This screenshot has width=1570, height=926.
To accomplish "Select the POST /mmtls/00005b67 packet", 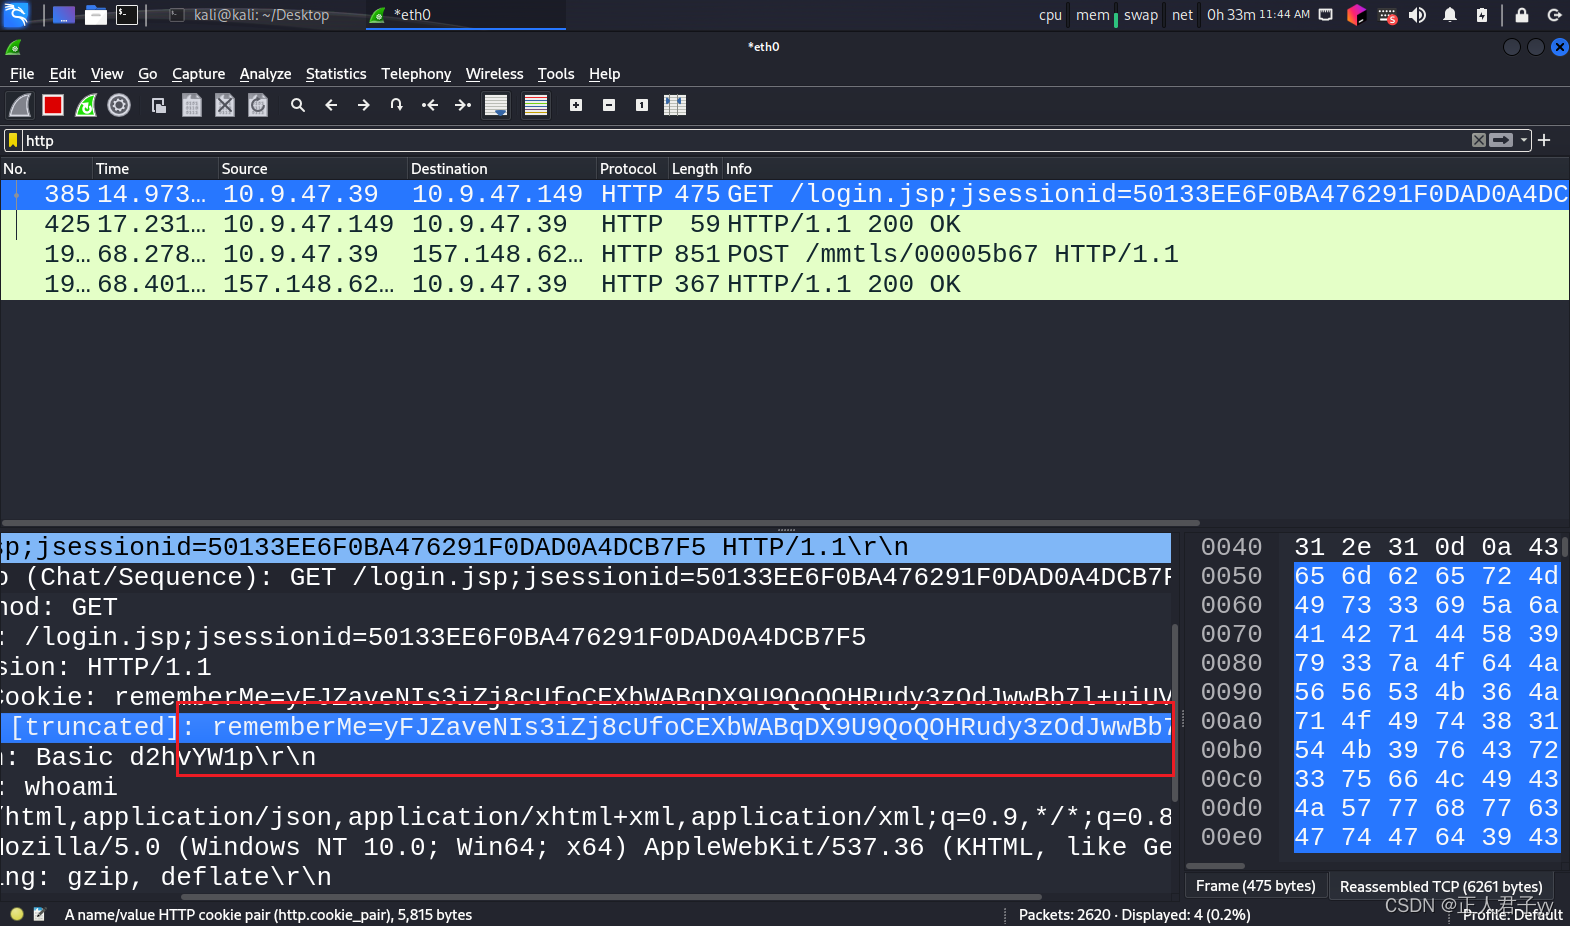I will pyautogui.click(x=785, y=254).
